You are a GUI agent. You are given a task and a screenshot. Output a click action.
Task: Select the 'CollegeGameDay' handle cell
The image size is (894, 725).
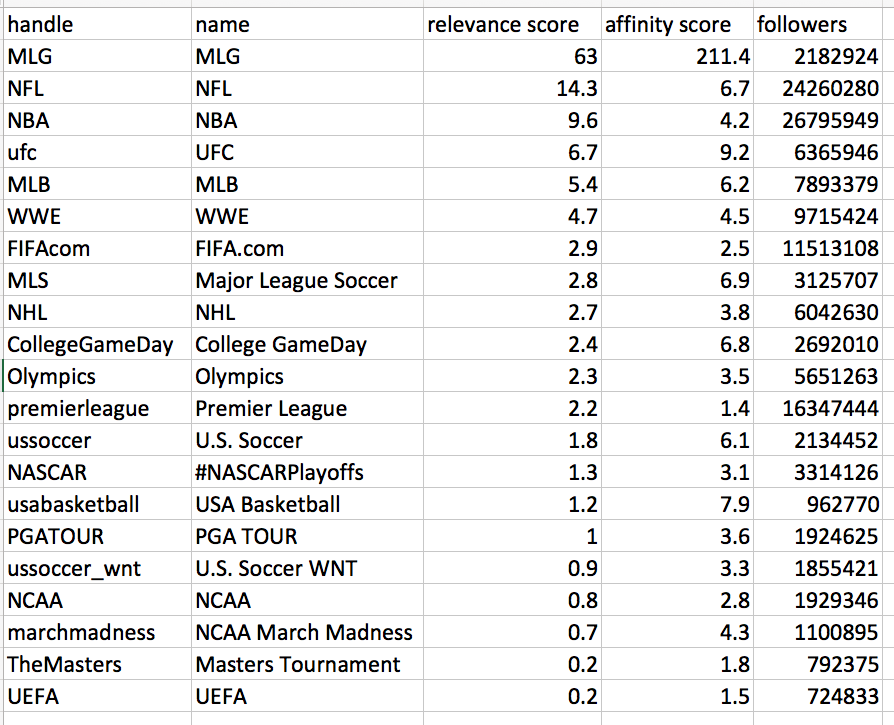coord(97,344)
